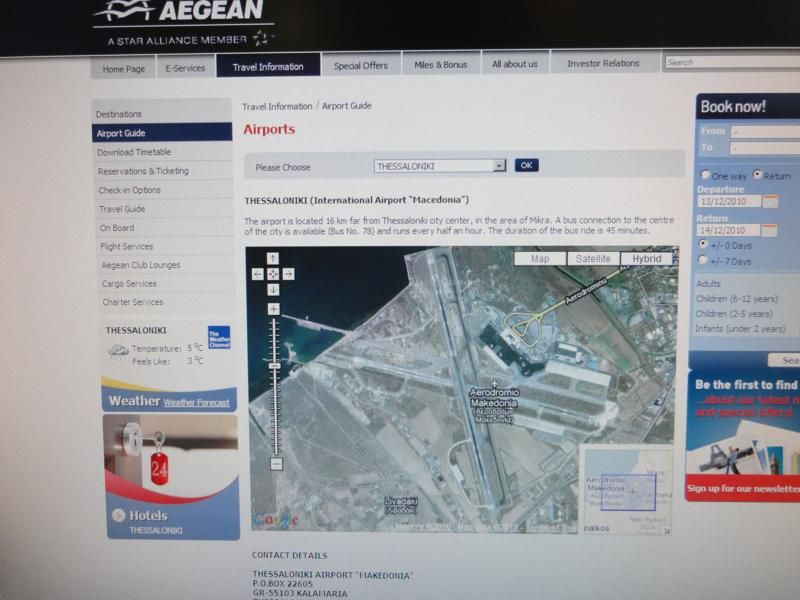Zoom in the map with plus button
This screenshot has width=800, height=600.
click(x=273, y=309)
